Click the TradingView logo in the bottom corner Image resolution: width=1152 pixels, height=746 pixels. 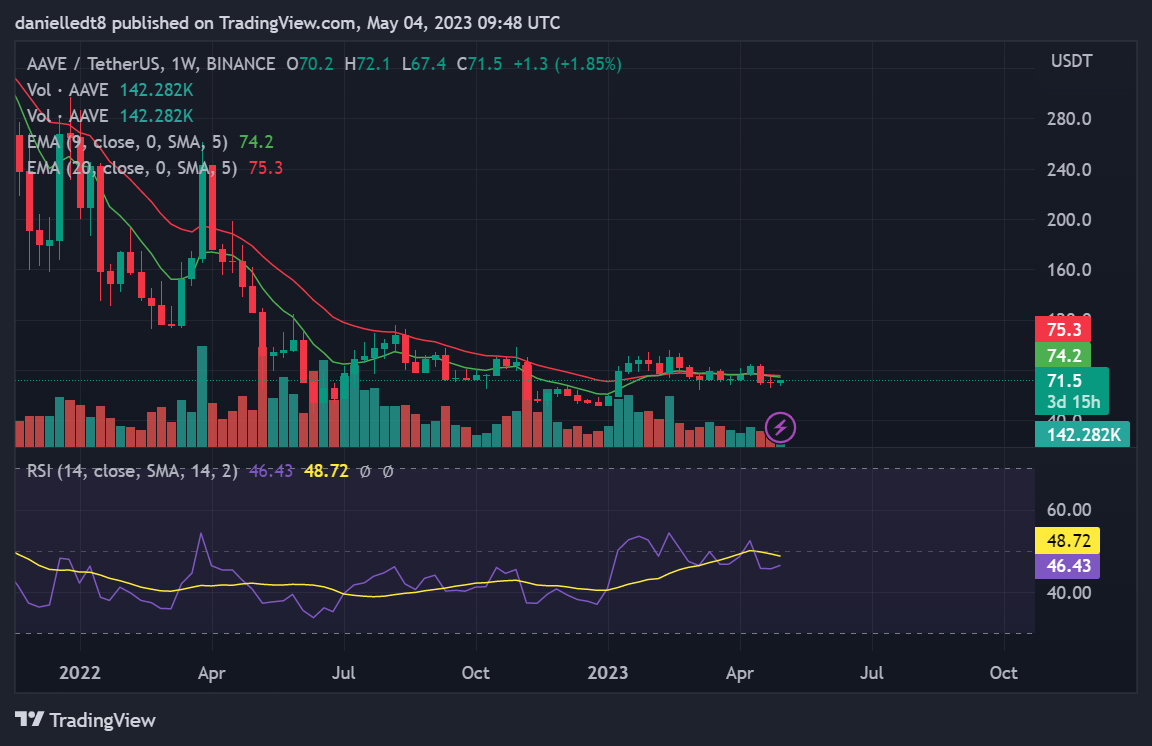tap(84, 720)
